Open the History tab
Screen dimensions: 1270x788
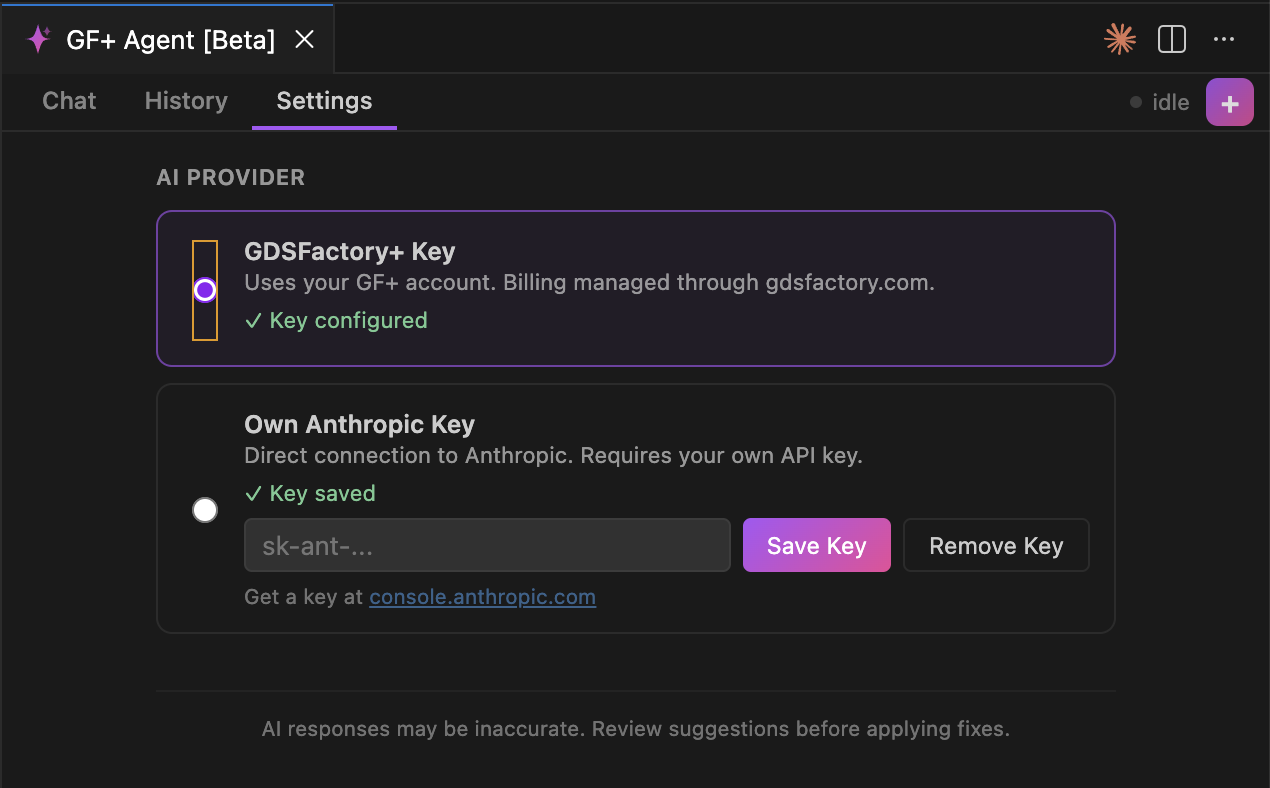click(185, 101)
